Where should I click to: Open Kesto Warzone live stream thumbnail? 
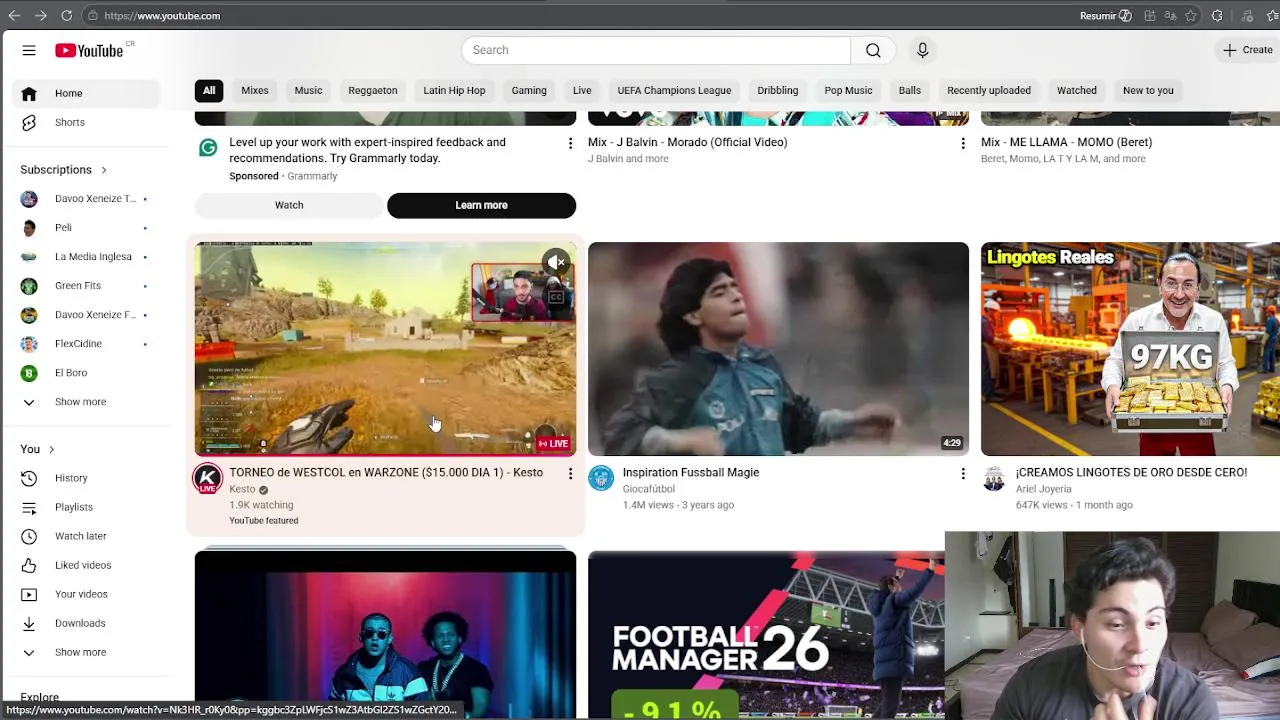[x=385, y=349]
